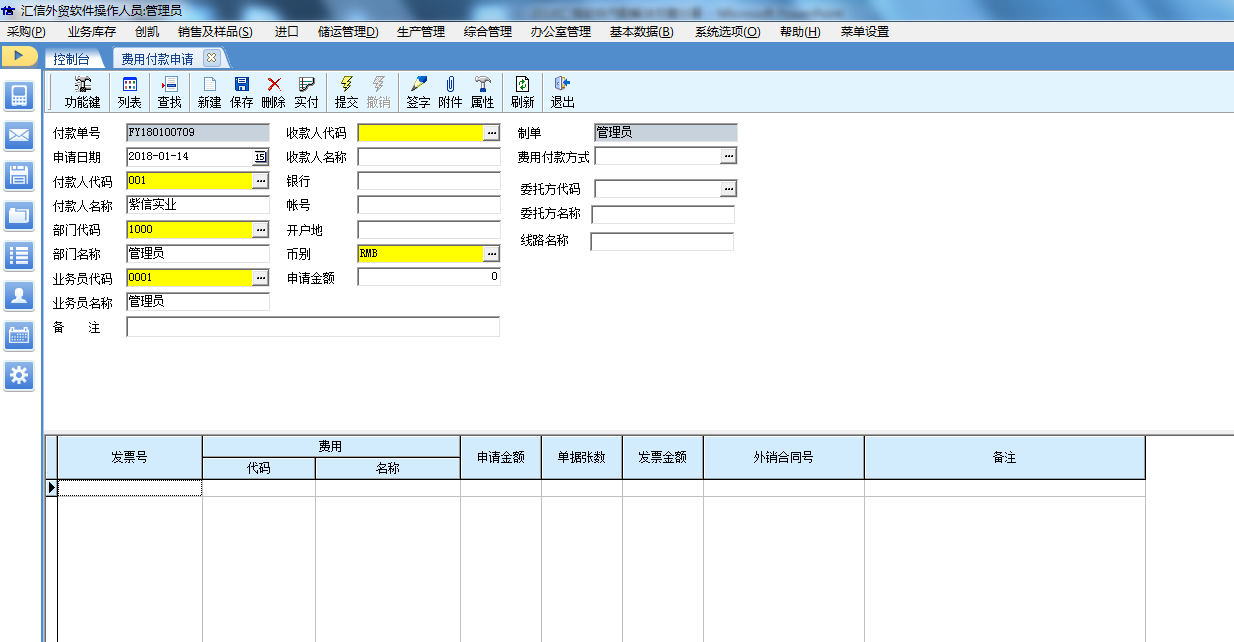This screenshot has height=642, width=1234.
Task: Click the 新建 (New) toolbar icon
Action: pos(209,86)
